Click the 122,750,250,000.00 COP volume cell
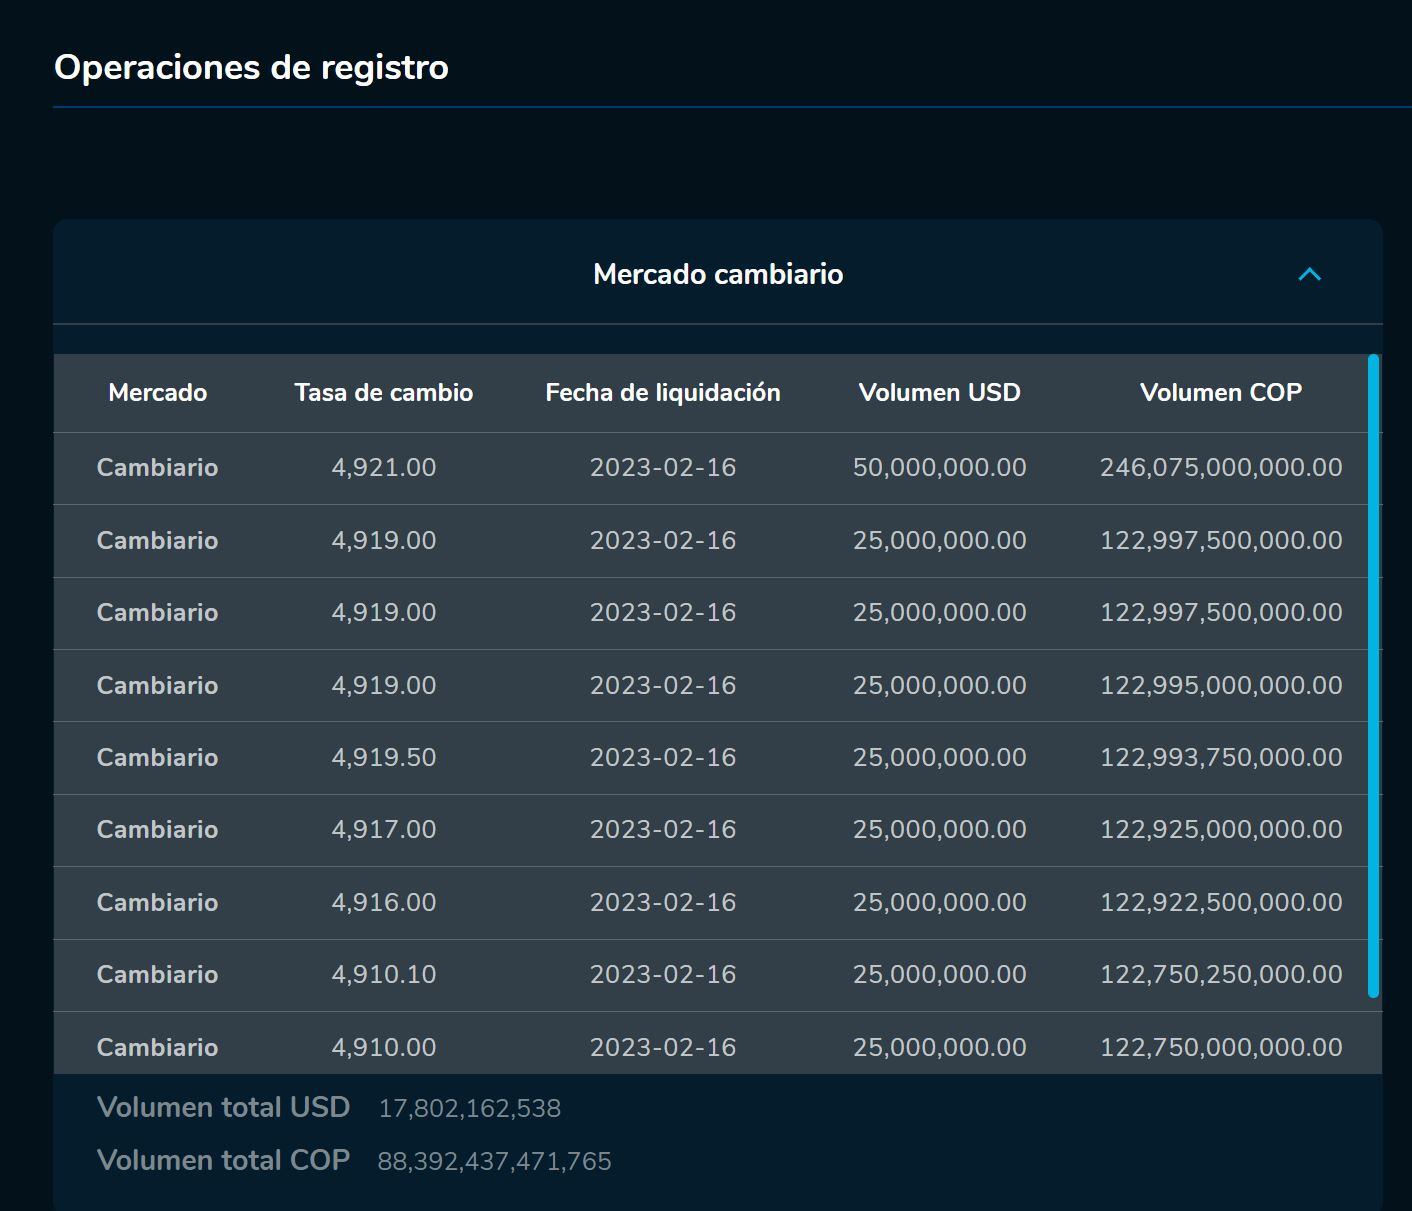This screenshot has width=1412, height=1211. click(1220, 975)
